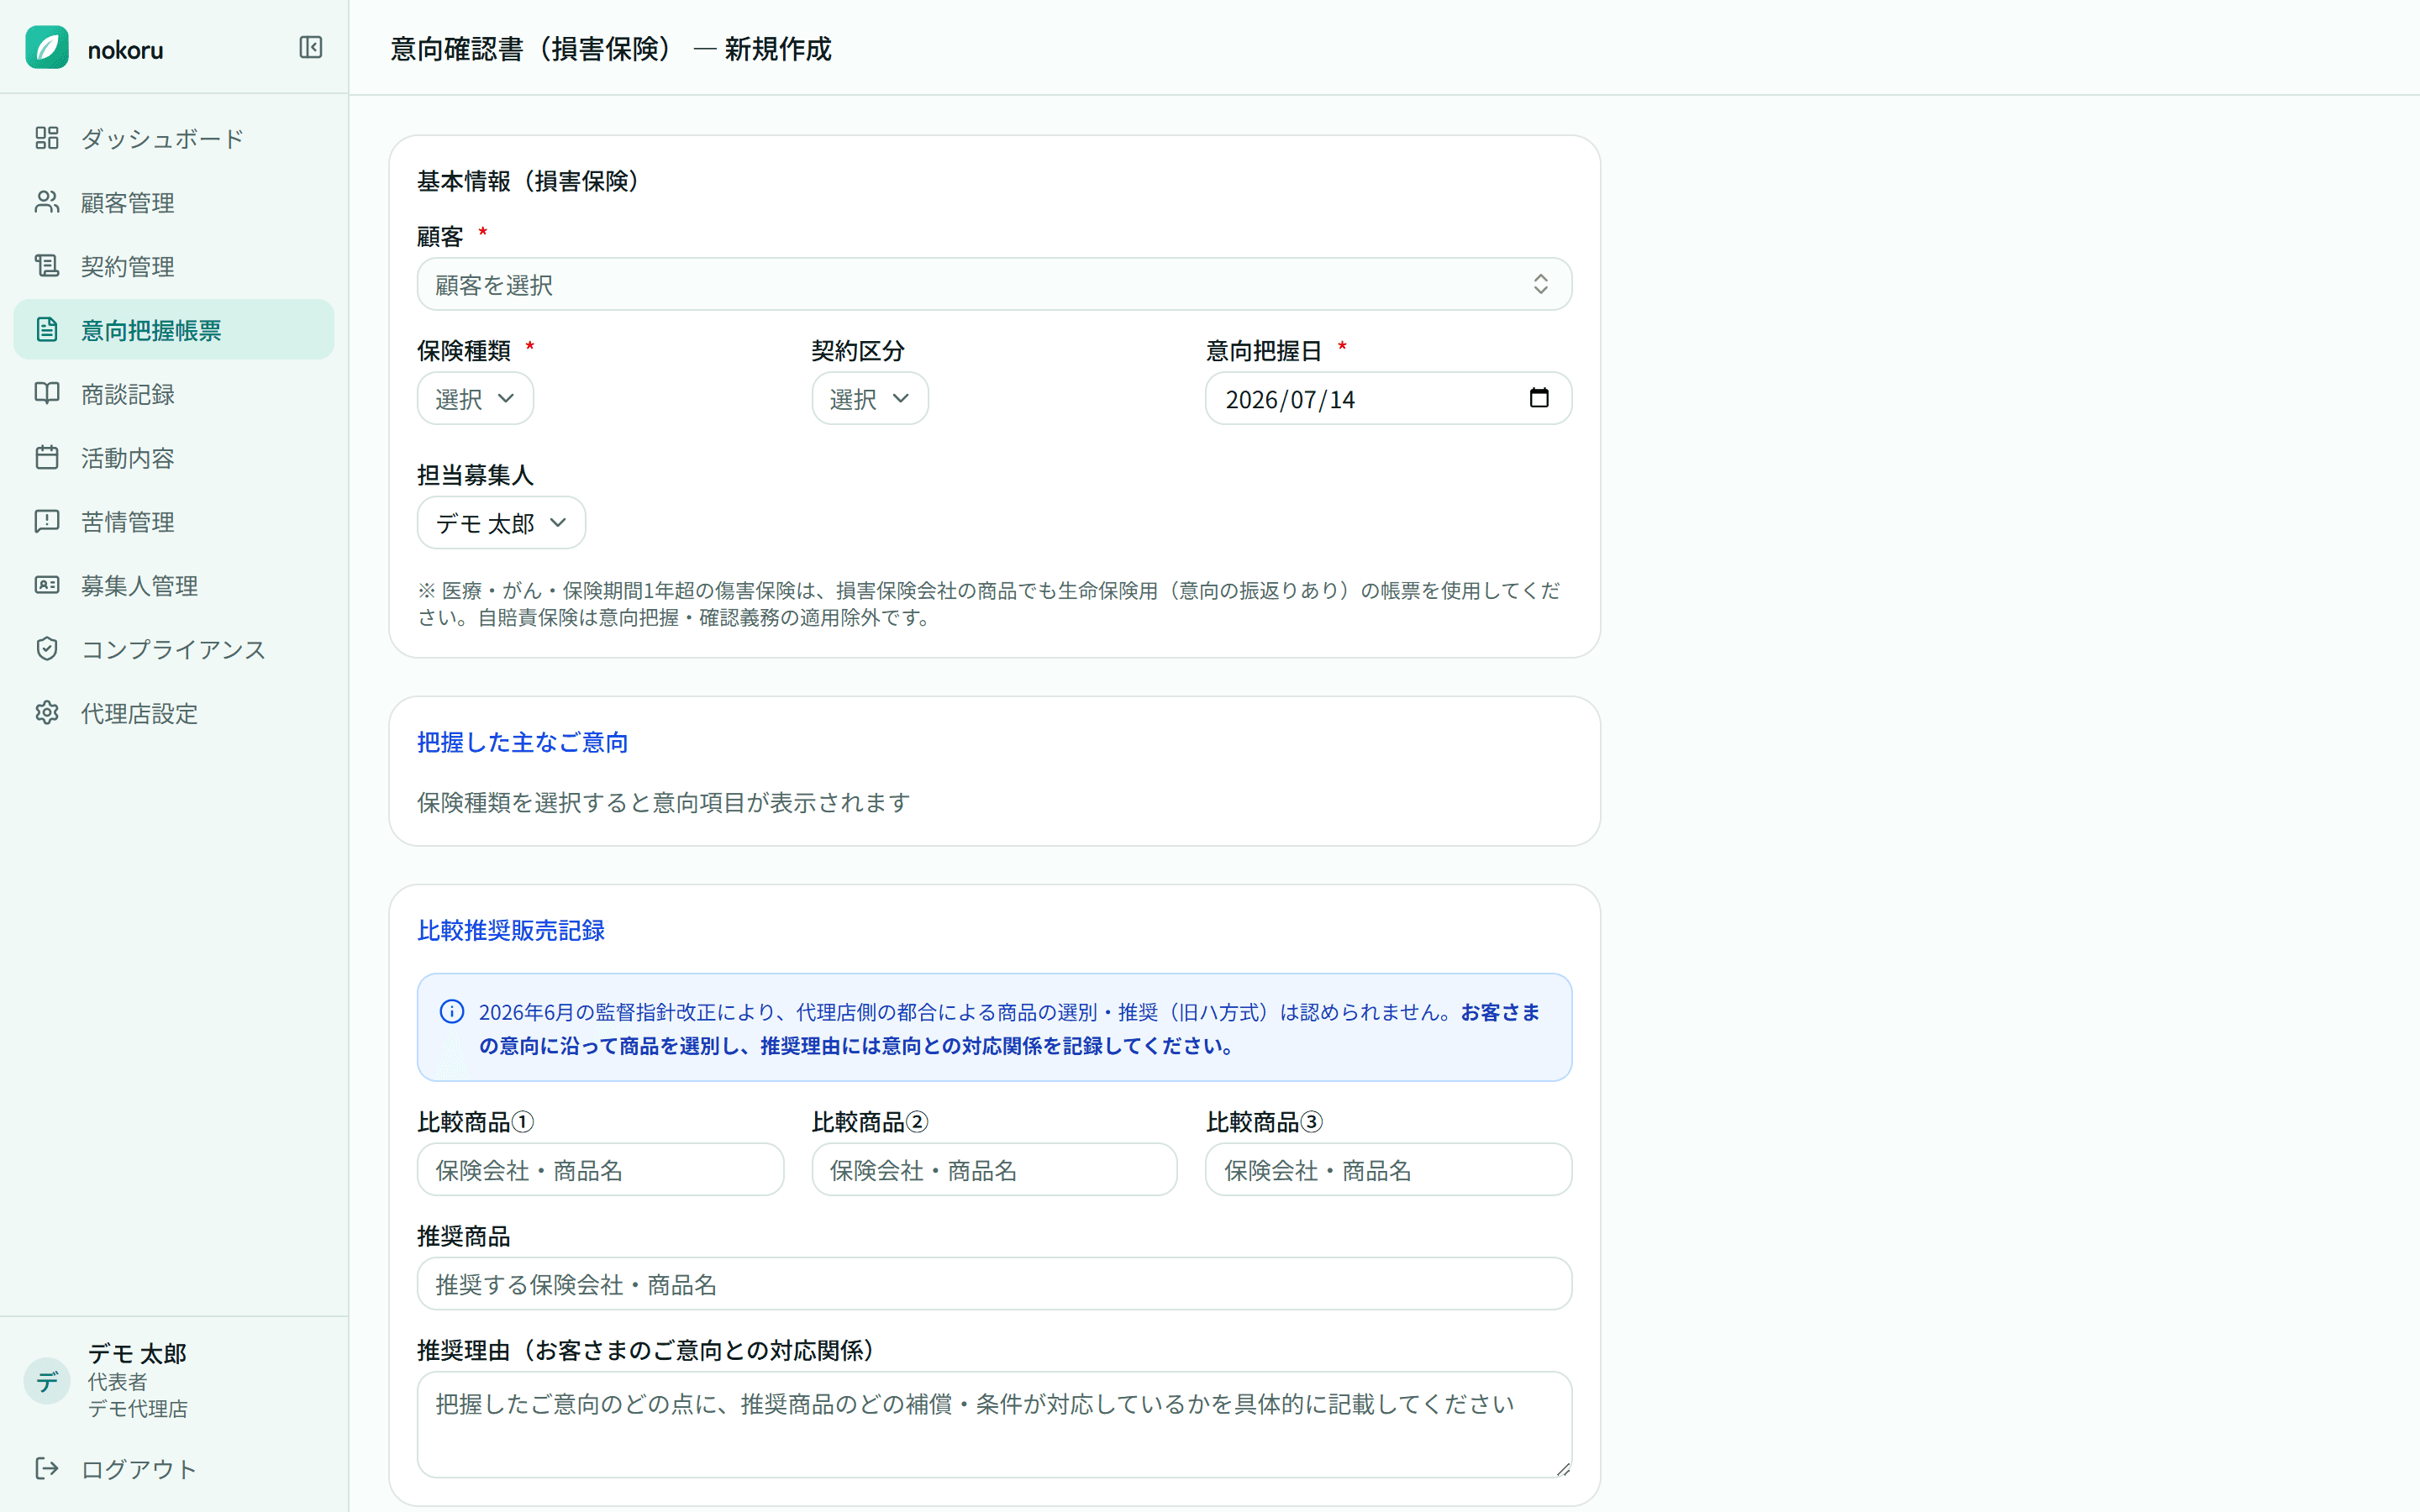The height and width of the screenshot is (1512, 2420).
Task: Click the page title 意向確認書（損害保険）
Action: [x=535, y=49]
